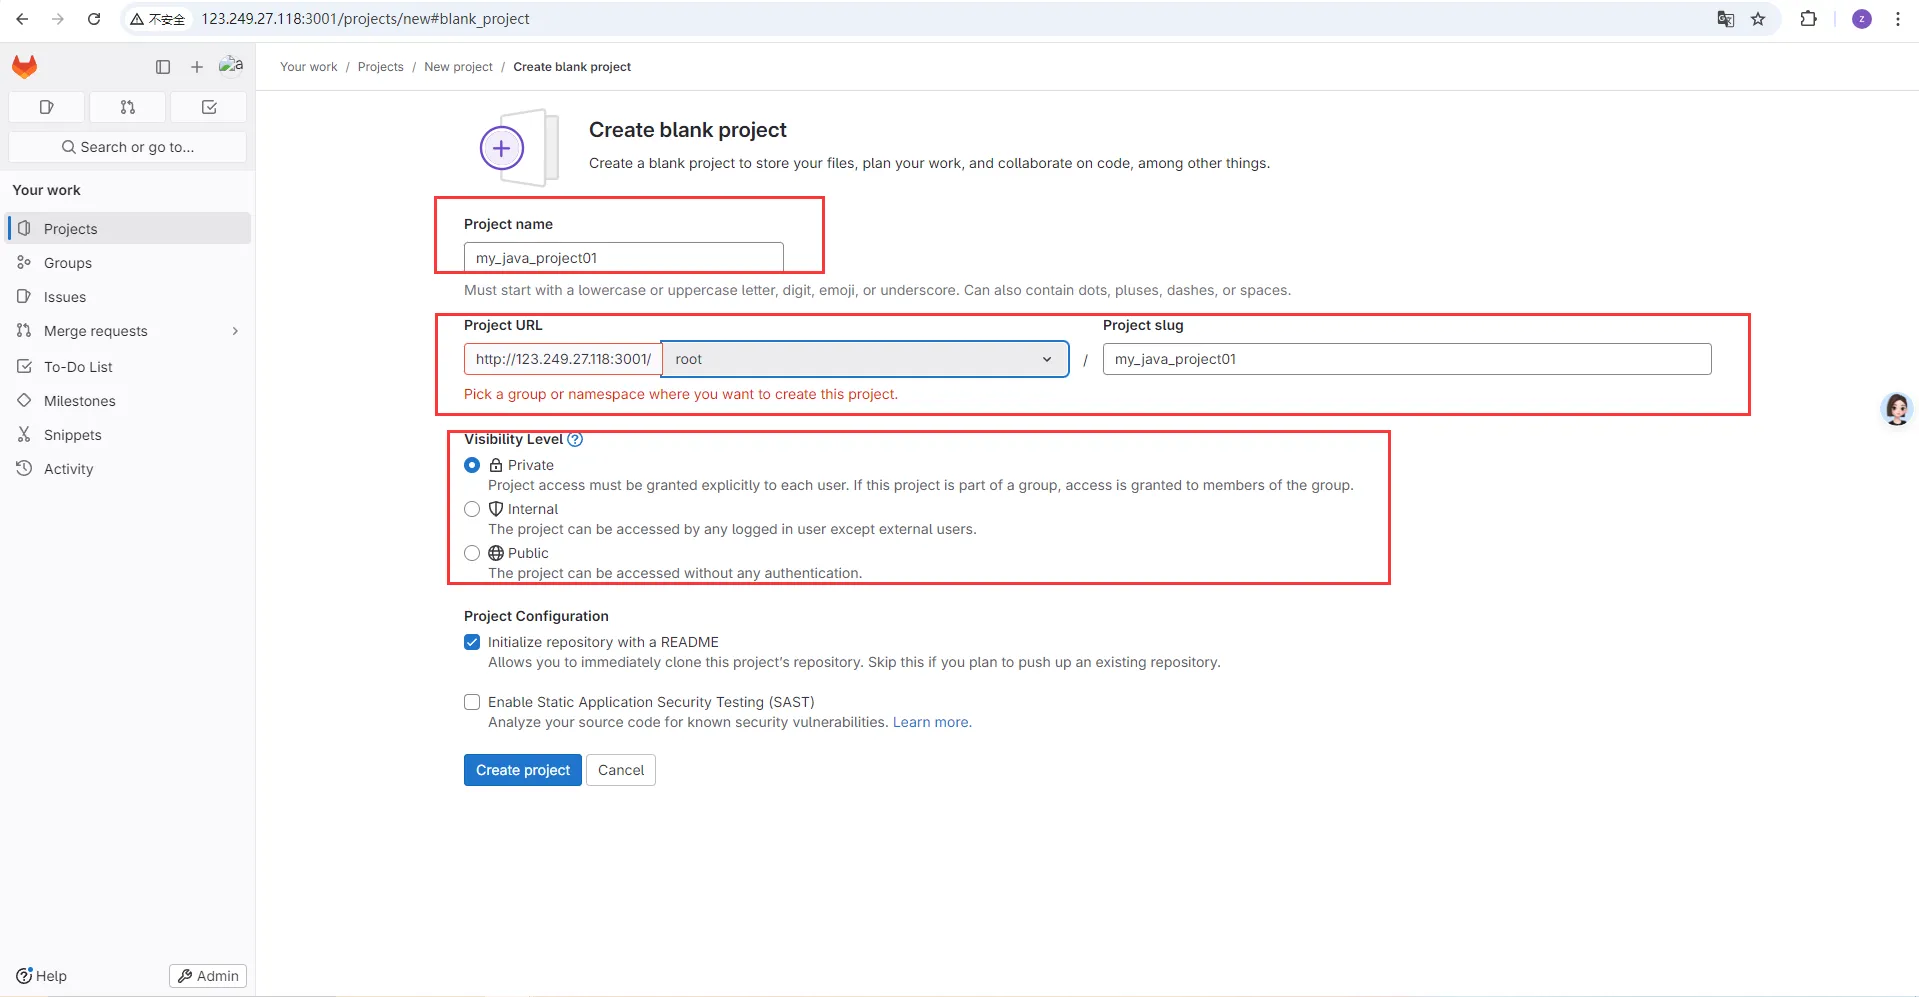1919x997 pixels.
Task: Go to Groups in the sidebar
Action: (128, 263)
